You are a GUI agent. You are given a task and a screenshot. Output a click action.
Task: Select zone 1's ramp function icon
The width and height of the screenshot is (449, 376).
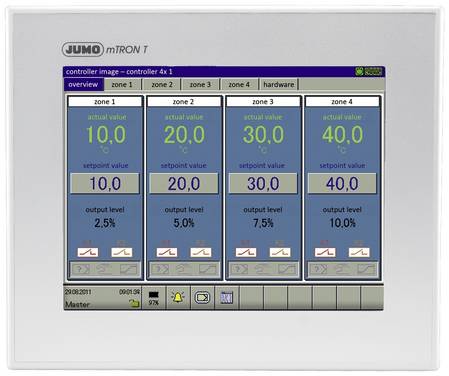128,269
